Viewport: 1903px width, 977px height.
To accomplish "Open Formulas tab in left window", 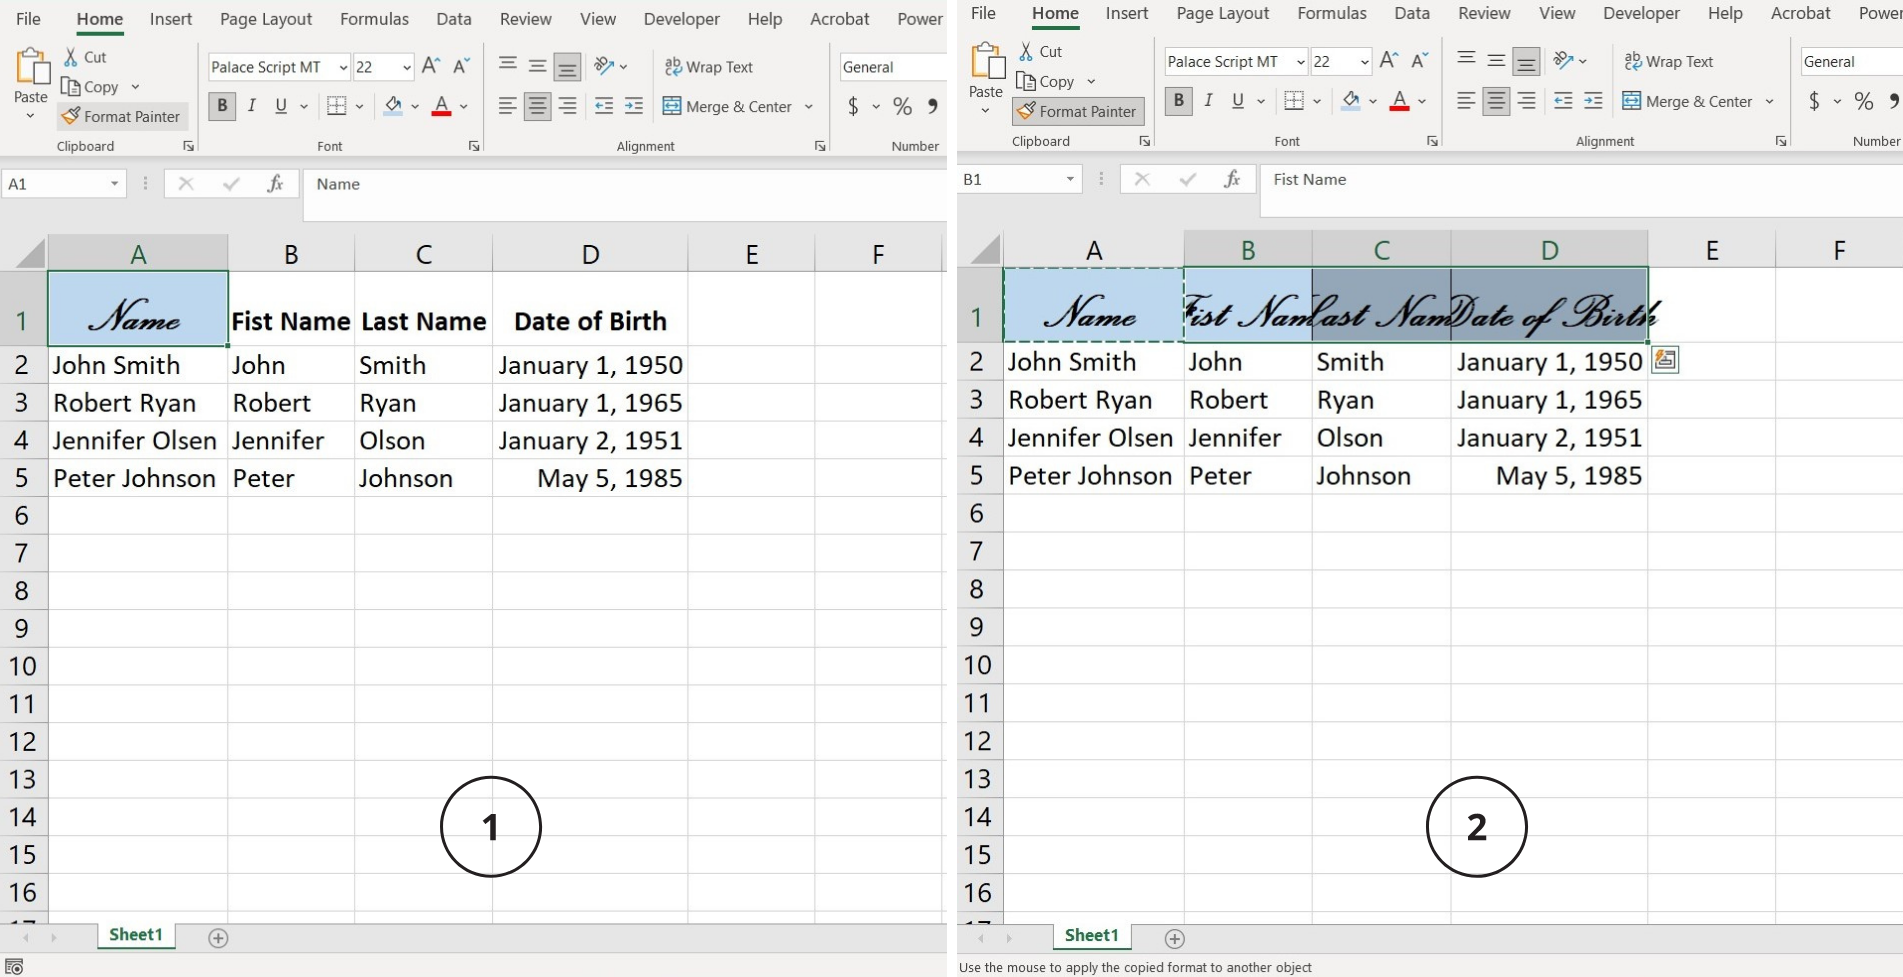I will pyautogui.click(x=374, y=19).
